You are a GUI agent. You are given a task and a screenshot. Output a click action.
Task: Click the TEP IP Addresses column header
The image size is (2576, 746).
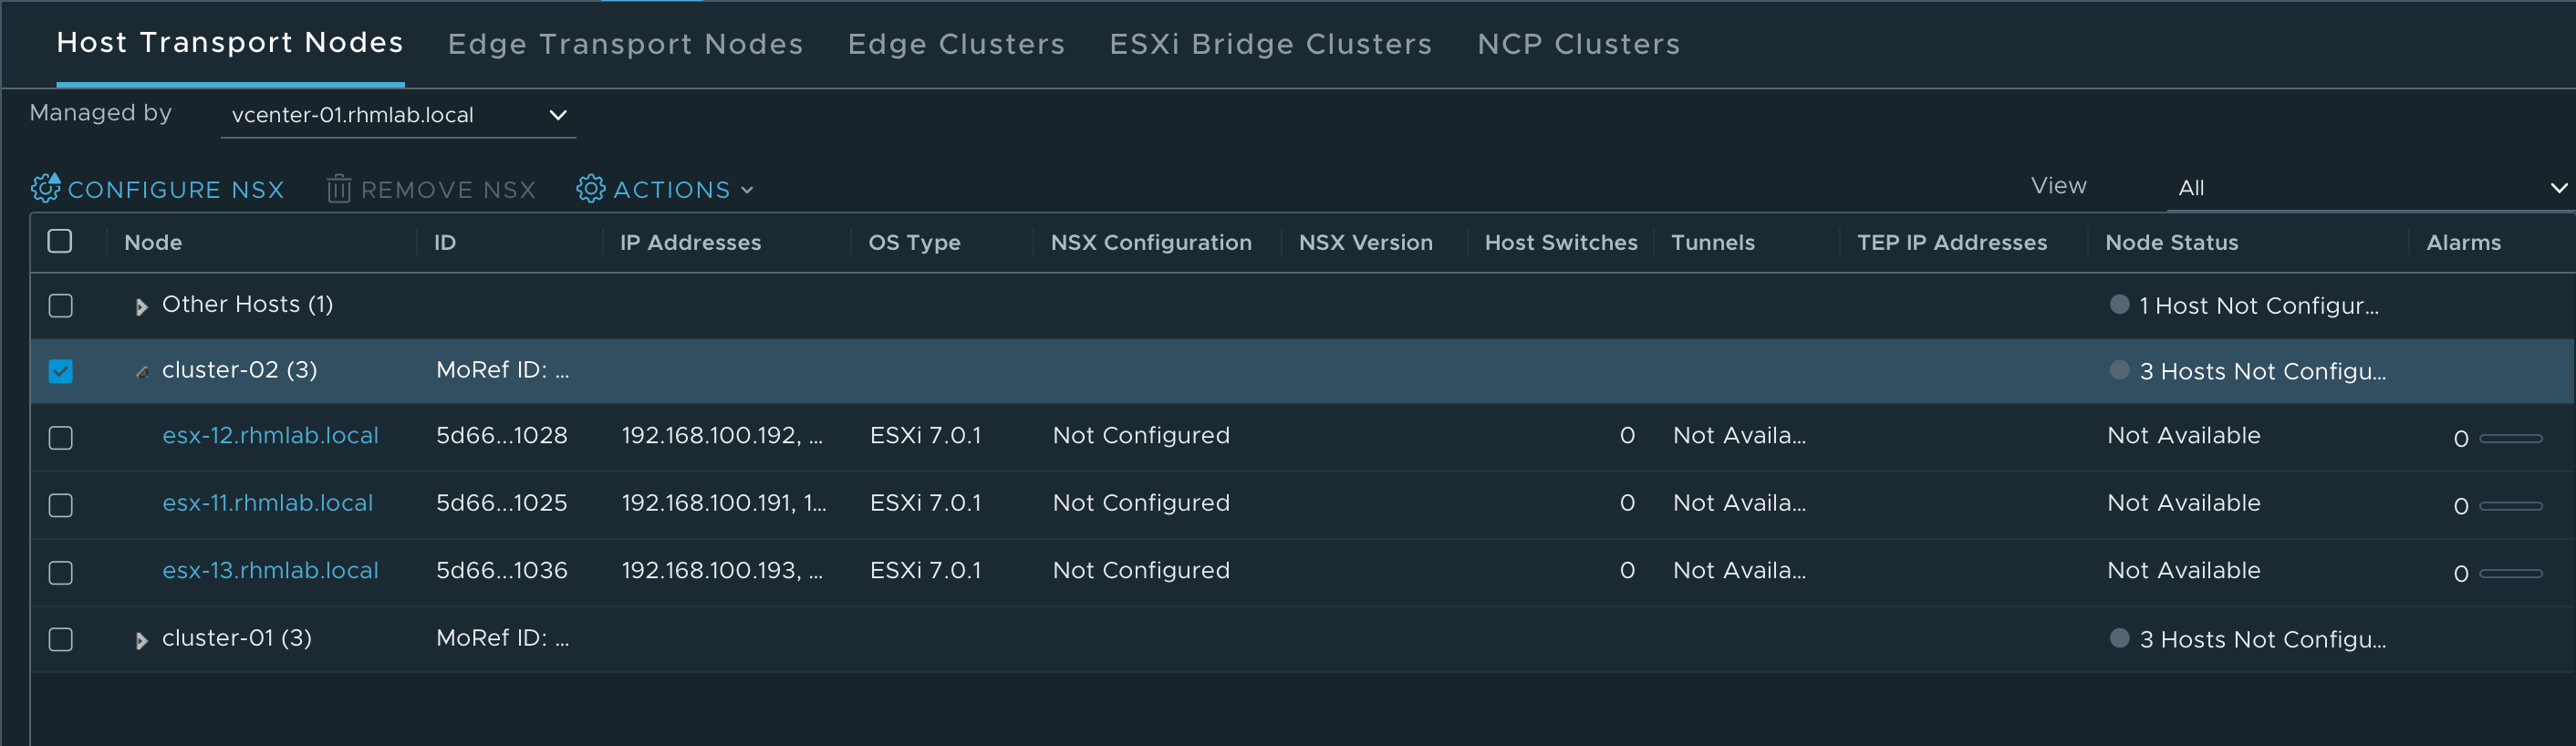(1951, 242)
